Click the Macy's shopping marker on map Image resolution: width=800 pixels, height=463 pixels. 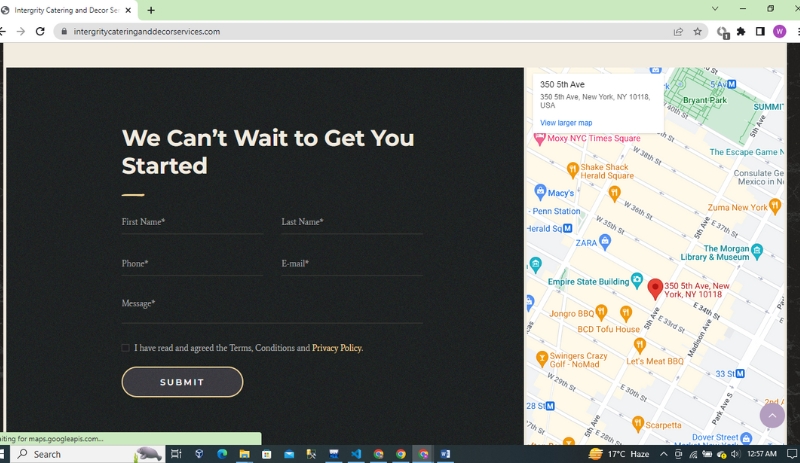pos(540,192)
